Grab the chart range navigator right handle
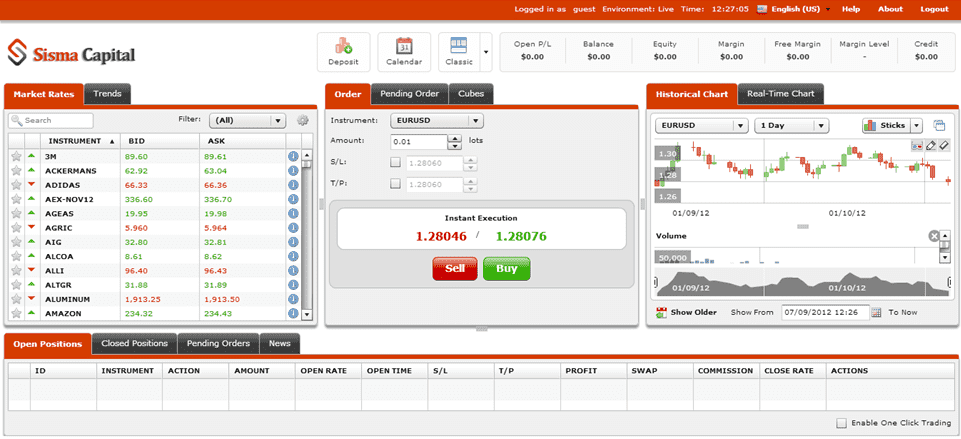Image resolution: width=961 pixels, height=439 pixels. [x=949, y=283]
